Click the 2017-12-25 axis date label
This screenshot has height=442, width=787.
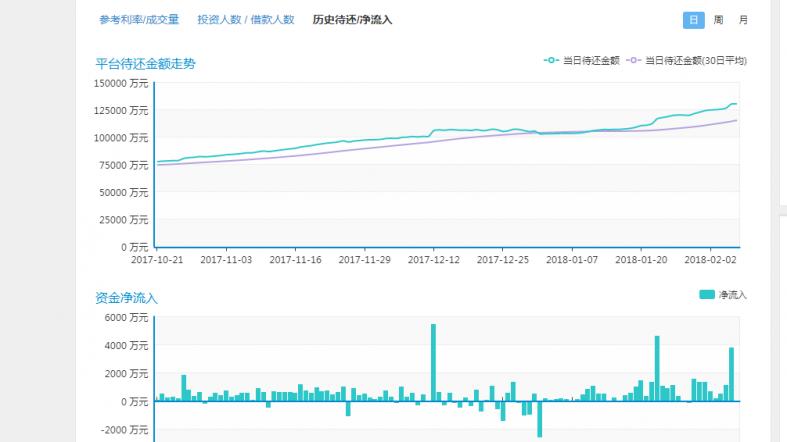click(x=503, y=259)
